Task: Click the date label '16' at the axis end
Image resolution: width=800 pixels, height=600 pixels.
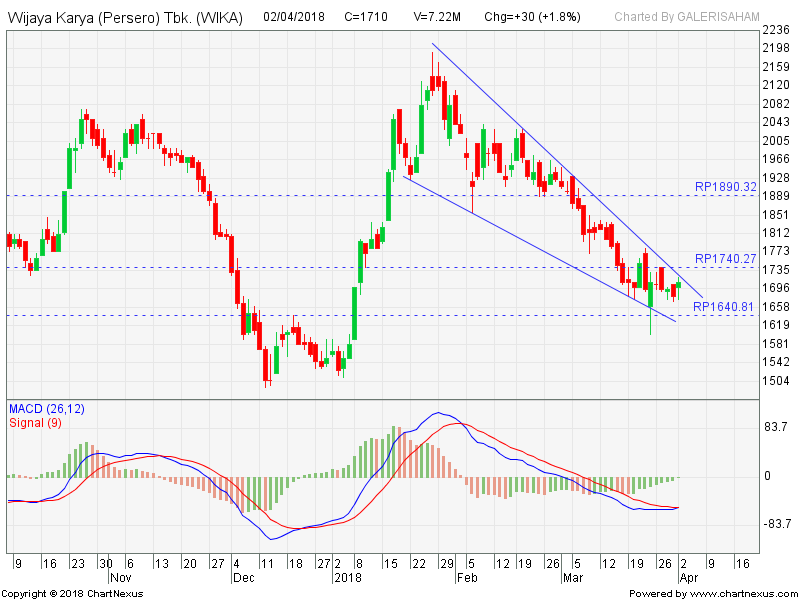Action: (x=743, y=564)
